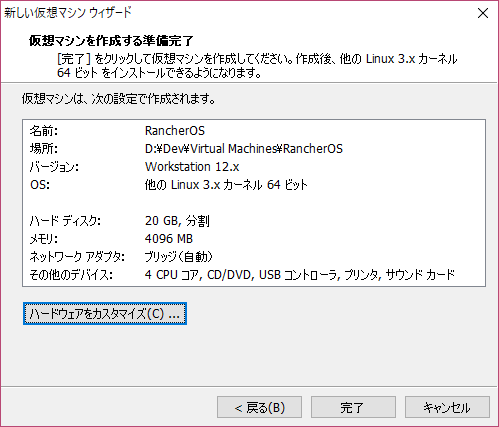Viewport: 499px width, 427px height.
Task: Click the 新しい仮想マシン ウィザード title bar text
Action: coord(68,13)
